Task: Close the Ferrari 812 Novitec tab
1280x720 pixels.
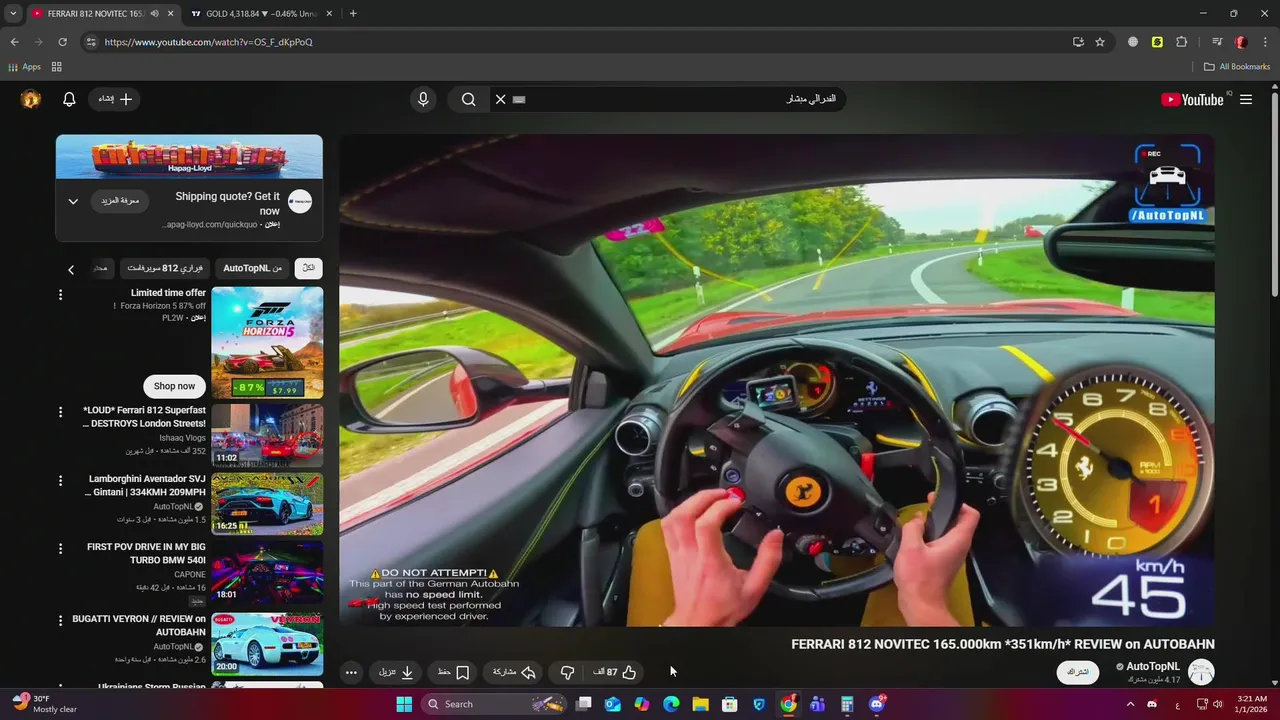Action: tap(170, 14)
